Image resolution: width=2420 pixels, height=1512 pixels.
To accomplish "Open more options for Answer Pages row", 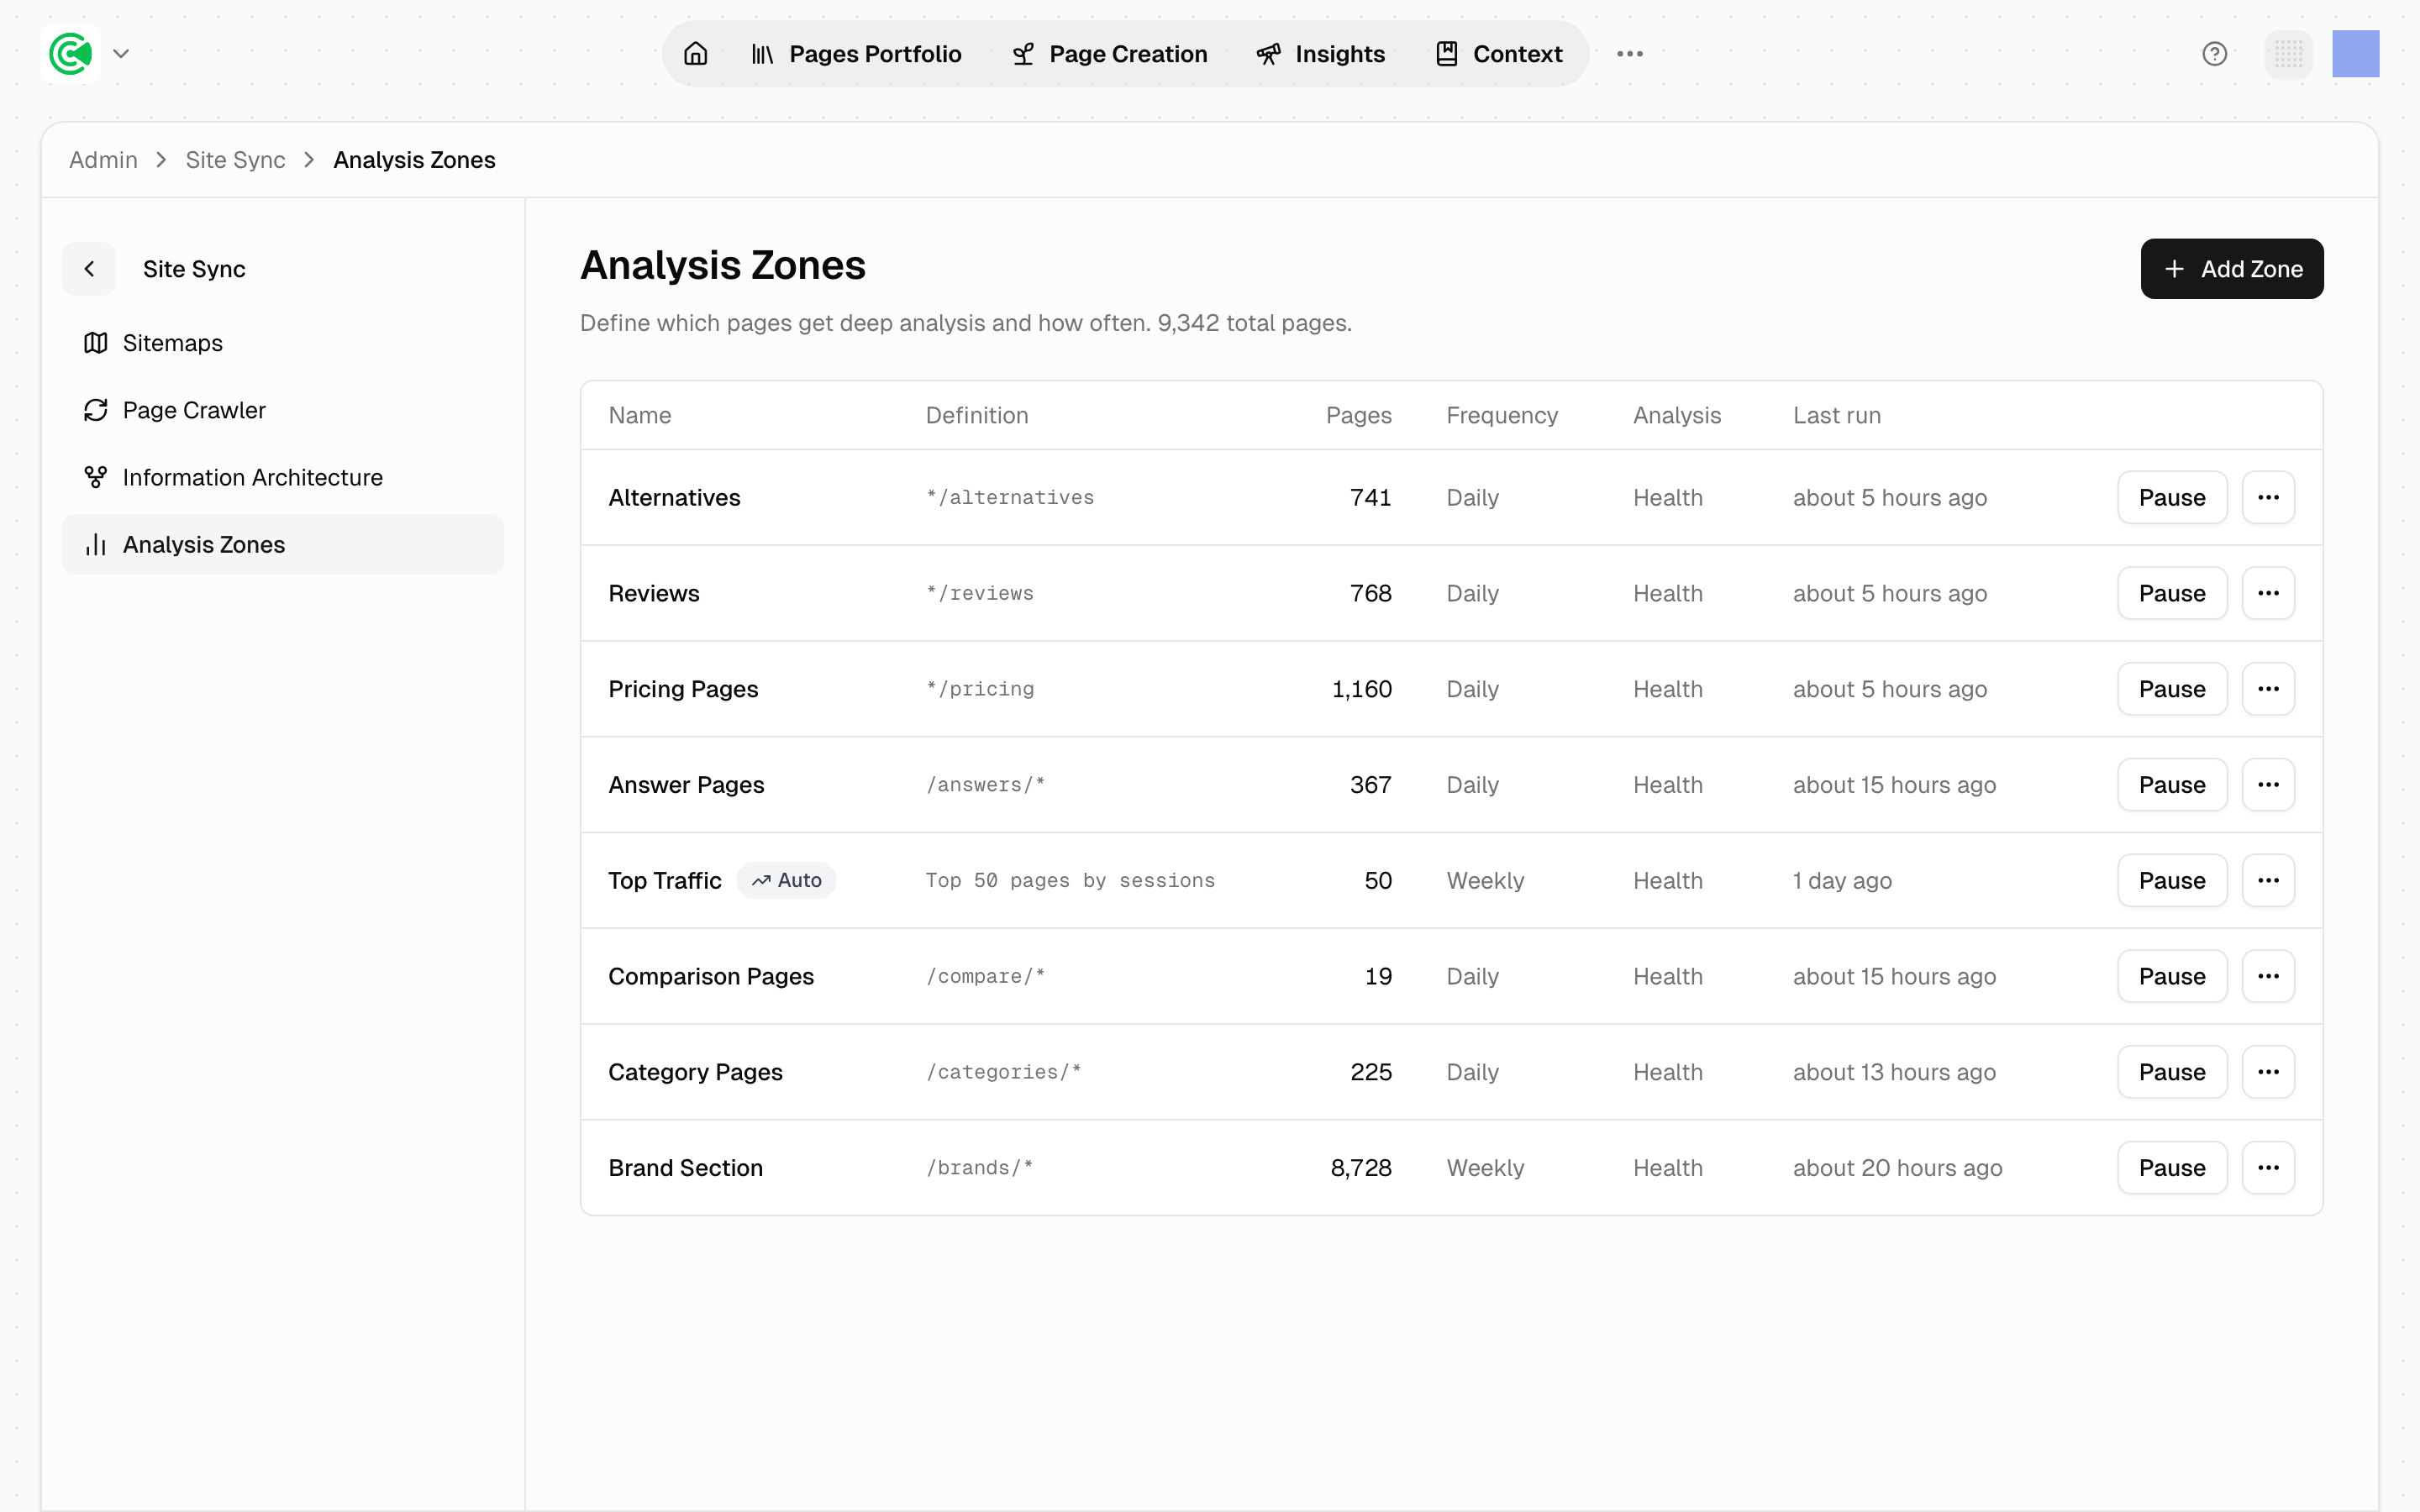I will coord(2268,785).
